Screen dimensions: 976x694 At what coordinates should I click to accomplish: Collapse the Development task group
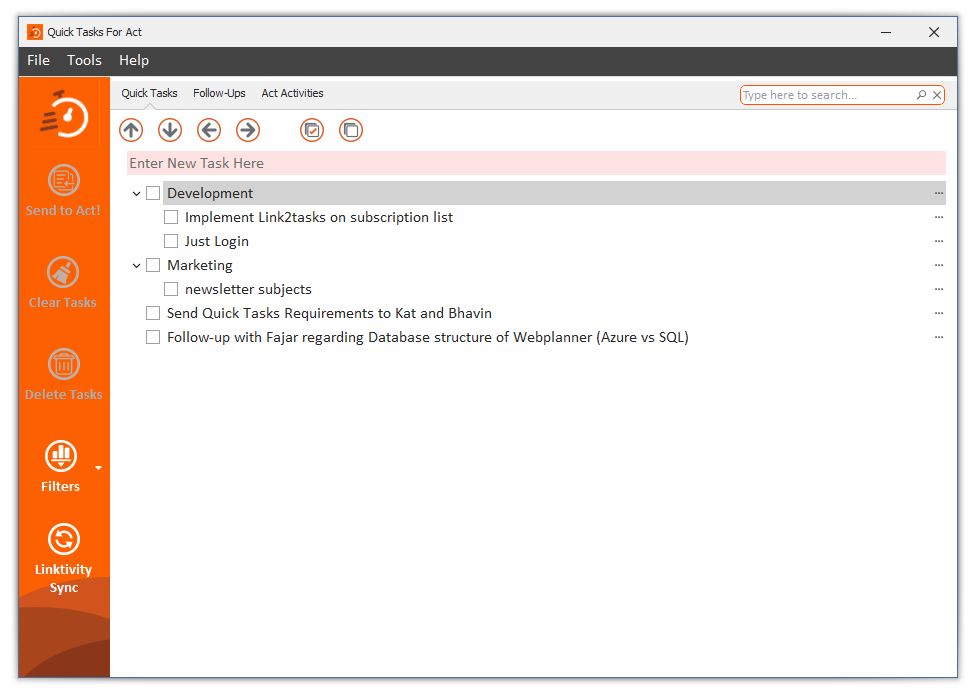coord(136,194)
